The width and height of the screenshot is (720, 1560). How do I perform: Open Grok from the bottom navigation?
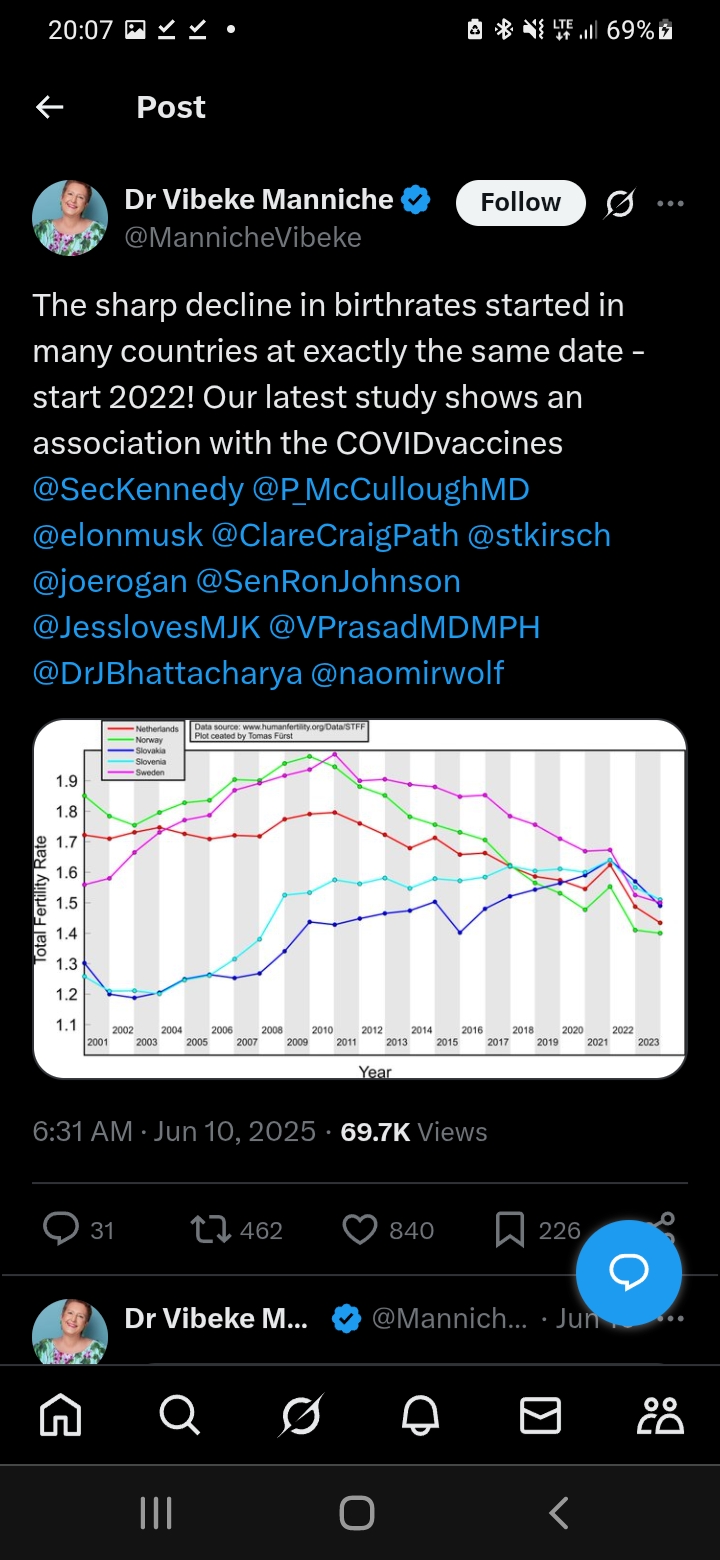point(300,1415)
